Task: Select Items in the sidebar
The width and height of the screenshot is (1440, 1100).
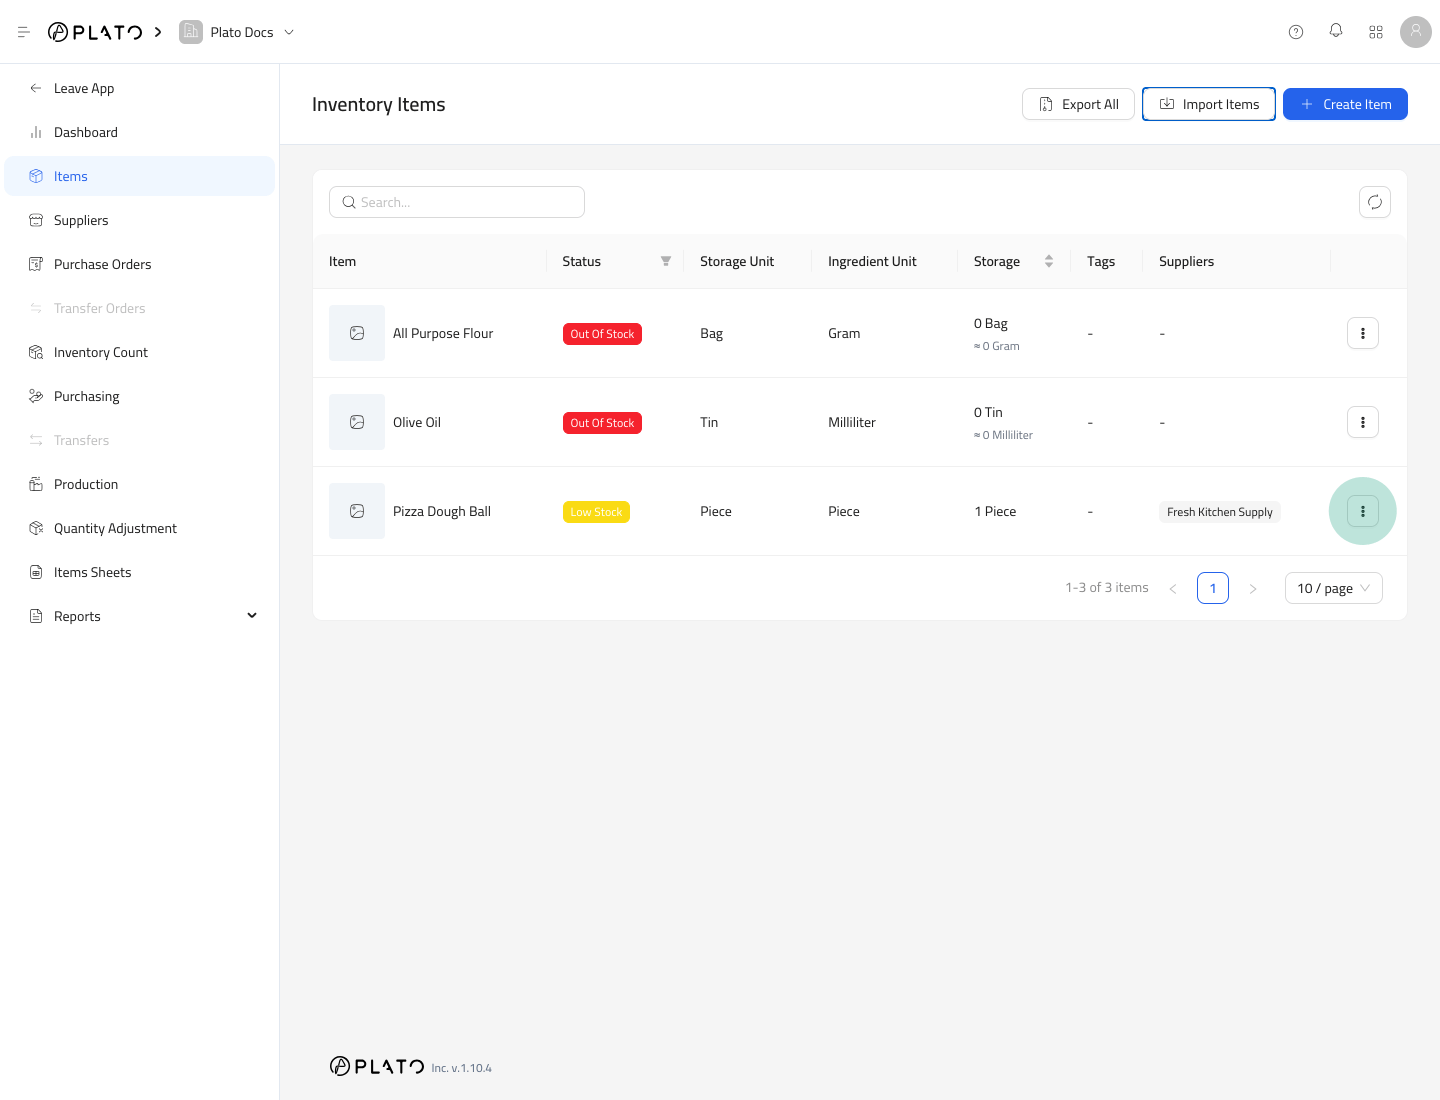Action: pyautogui.click(x=140, y=176)
